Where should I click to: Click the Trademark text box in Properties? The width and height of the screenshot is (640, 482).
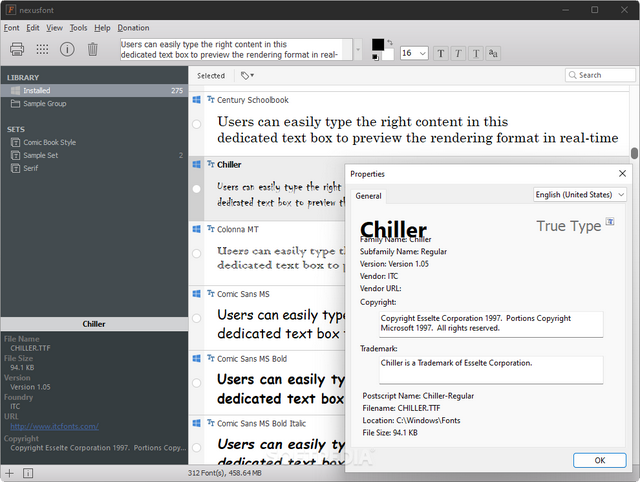(x=491, y=370)
